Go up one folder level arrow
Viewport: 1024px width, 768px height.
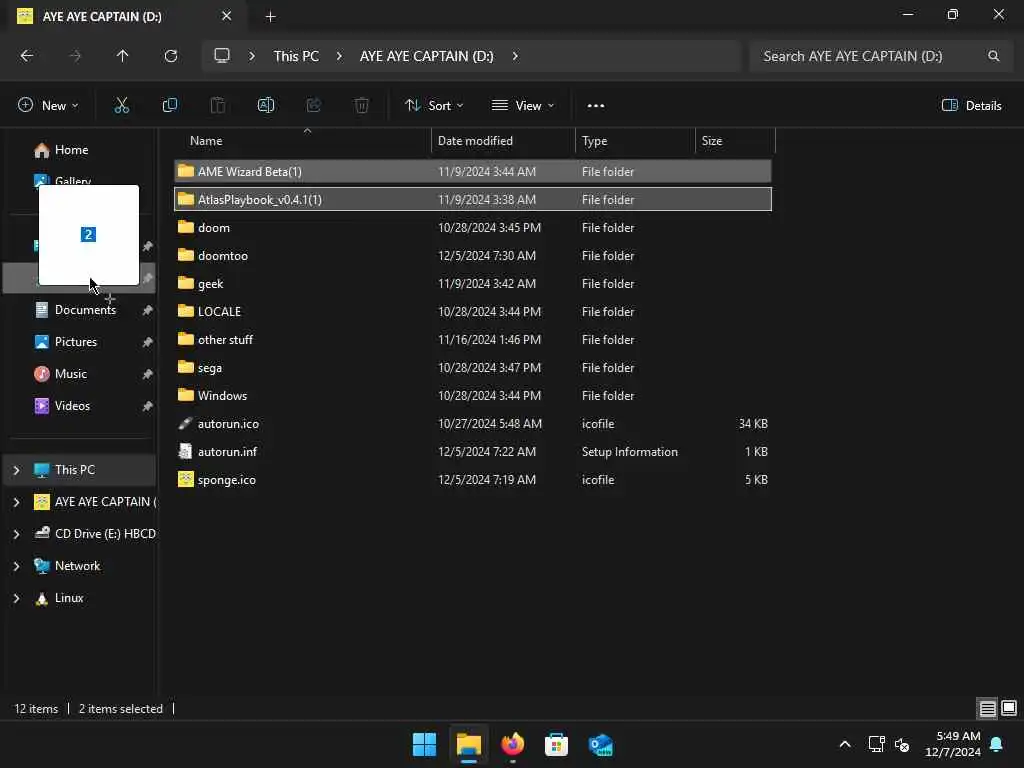(x=122, y=56)
